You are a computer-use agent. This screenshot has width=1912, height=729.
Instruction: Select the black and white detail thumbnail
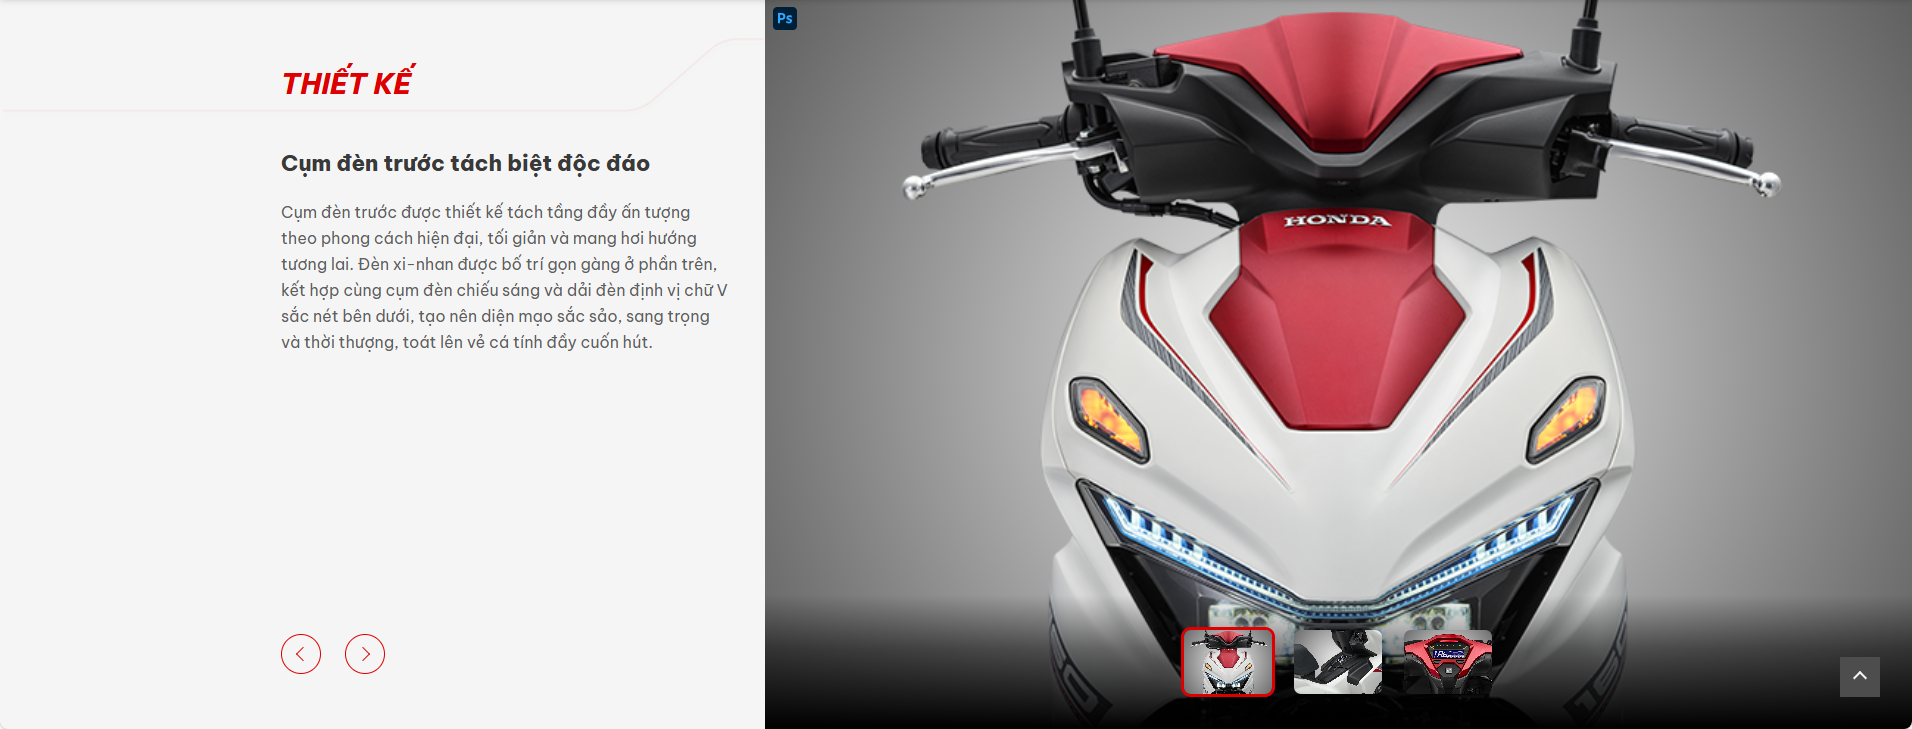(1338, 662)
